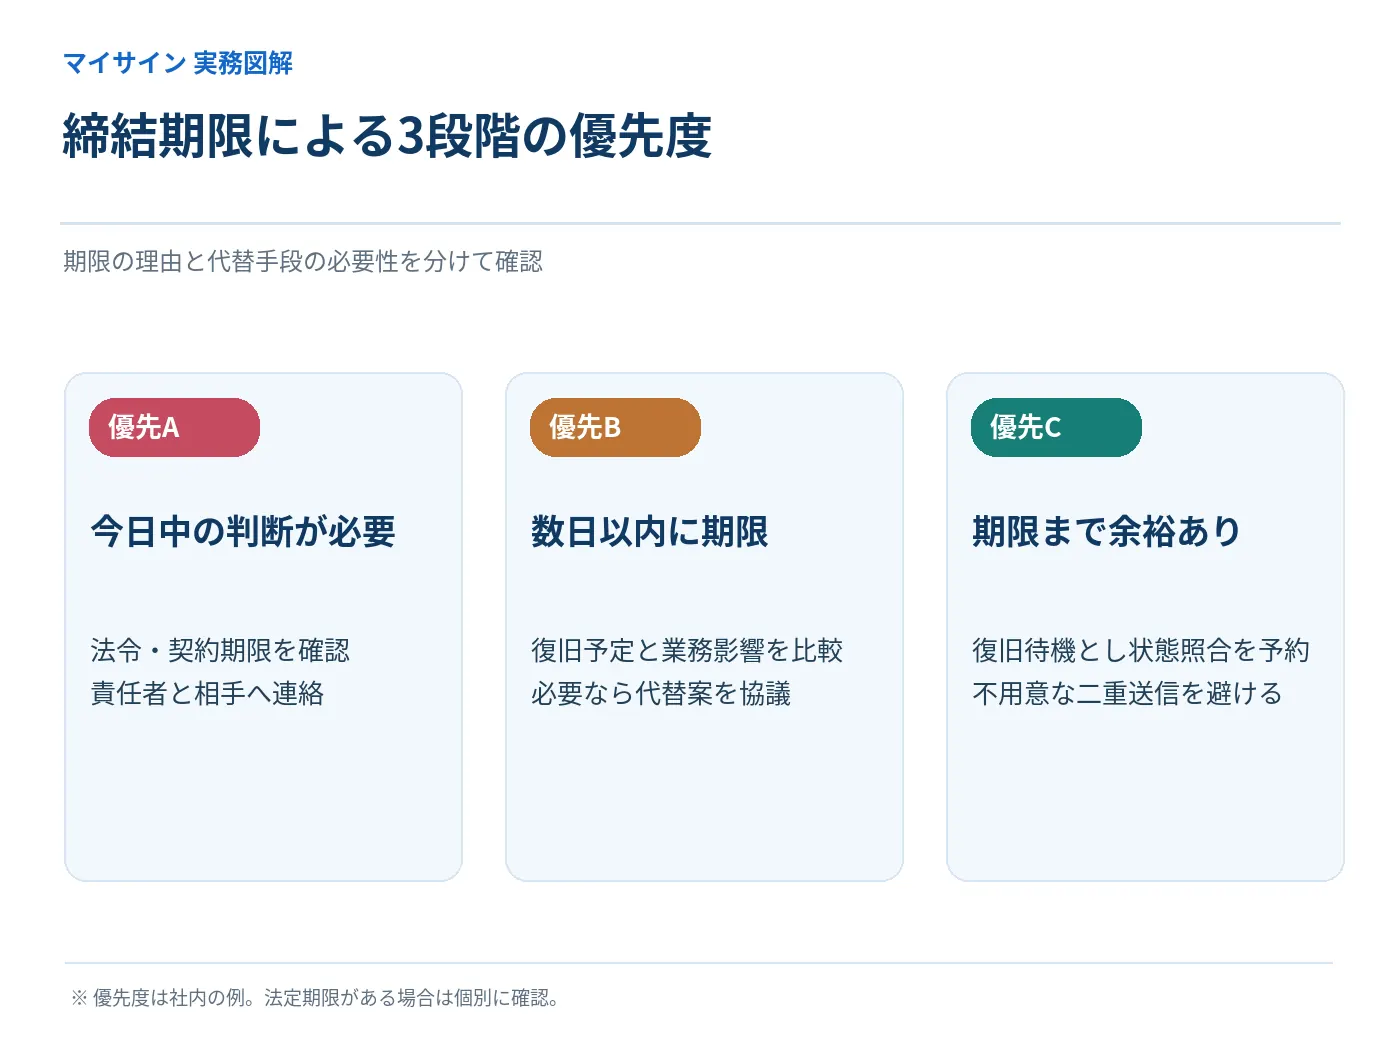The width and height of the screenshot is (1400, 1050).
Task: Select the red 優先A badge
Action: click(174, 428)
